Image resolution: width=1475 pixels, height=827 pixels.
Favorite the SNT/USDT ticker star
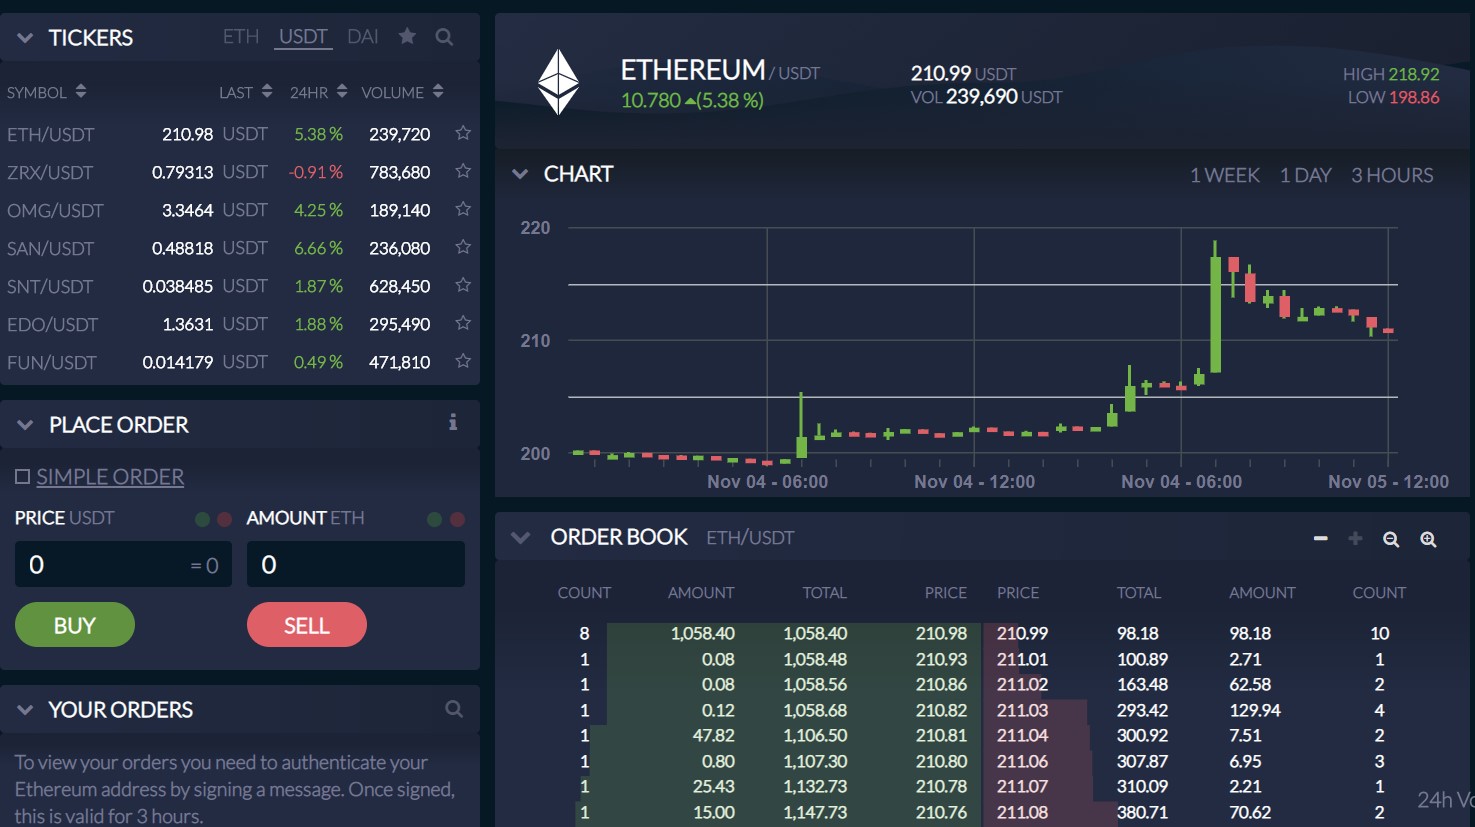[x=463, y=285]
